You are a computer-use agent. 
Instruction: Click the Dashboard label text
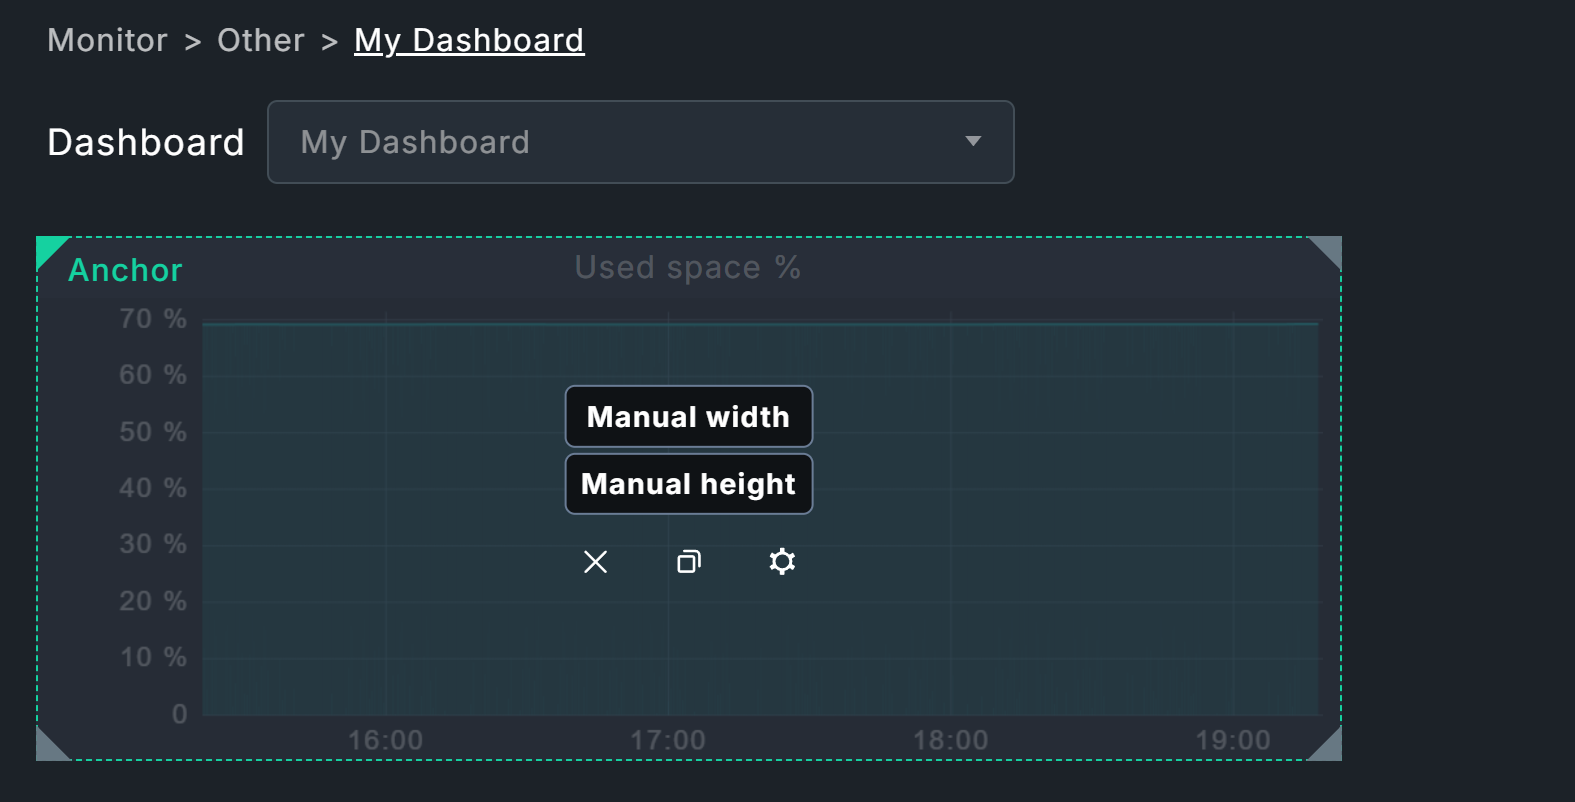coord(146,142)
